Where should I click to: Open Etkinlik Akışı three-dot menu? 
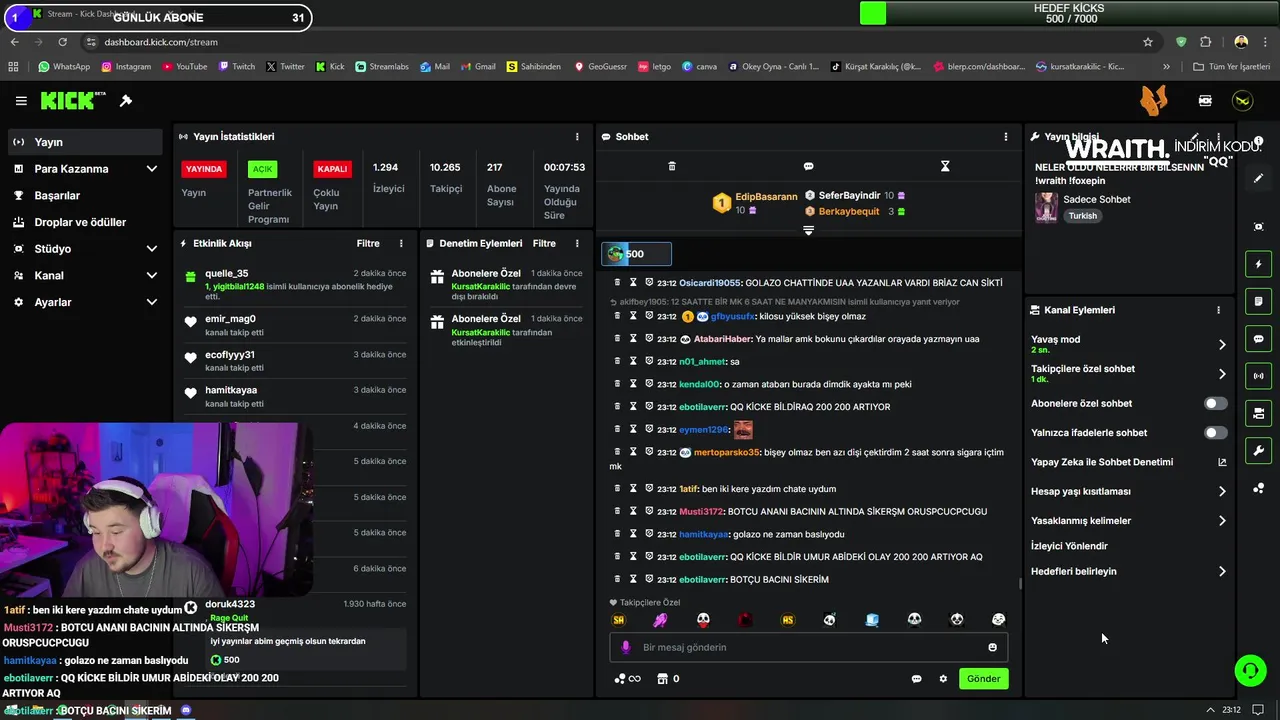coord(401,243)
